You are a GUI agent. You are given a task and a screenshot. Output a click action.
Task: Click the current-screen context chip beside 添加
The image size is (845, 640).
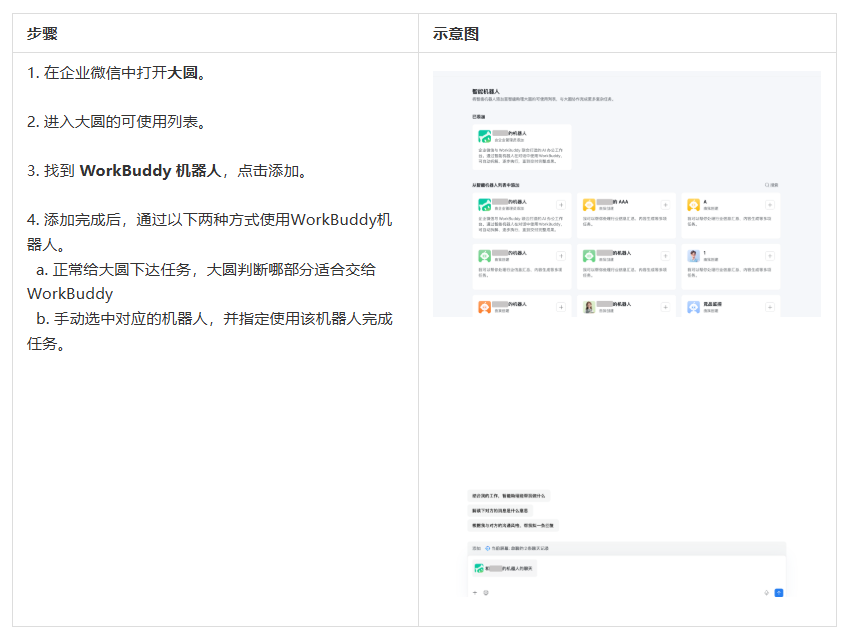(x=517, y=548)
